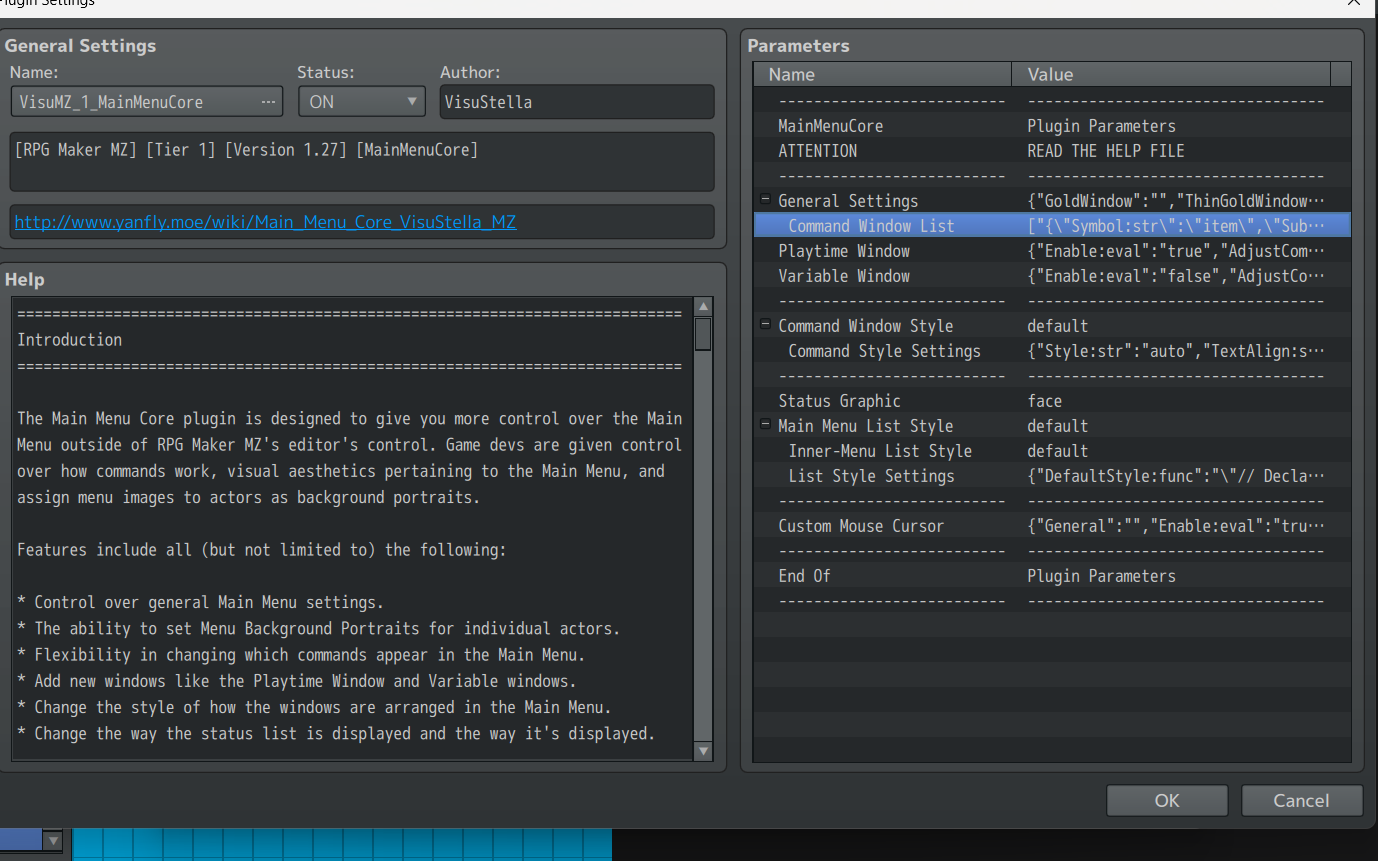Viewport: 1378px width, 861px height.
Task: Dismiss the dialog with the Cancel button
Action: pos(1302,800)
